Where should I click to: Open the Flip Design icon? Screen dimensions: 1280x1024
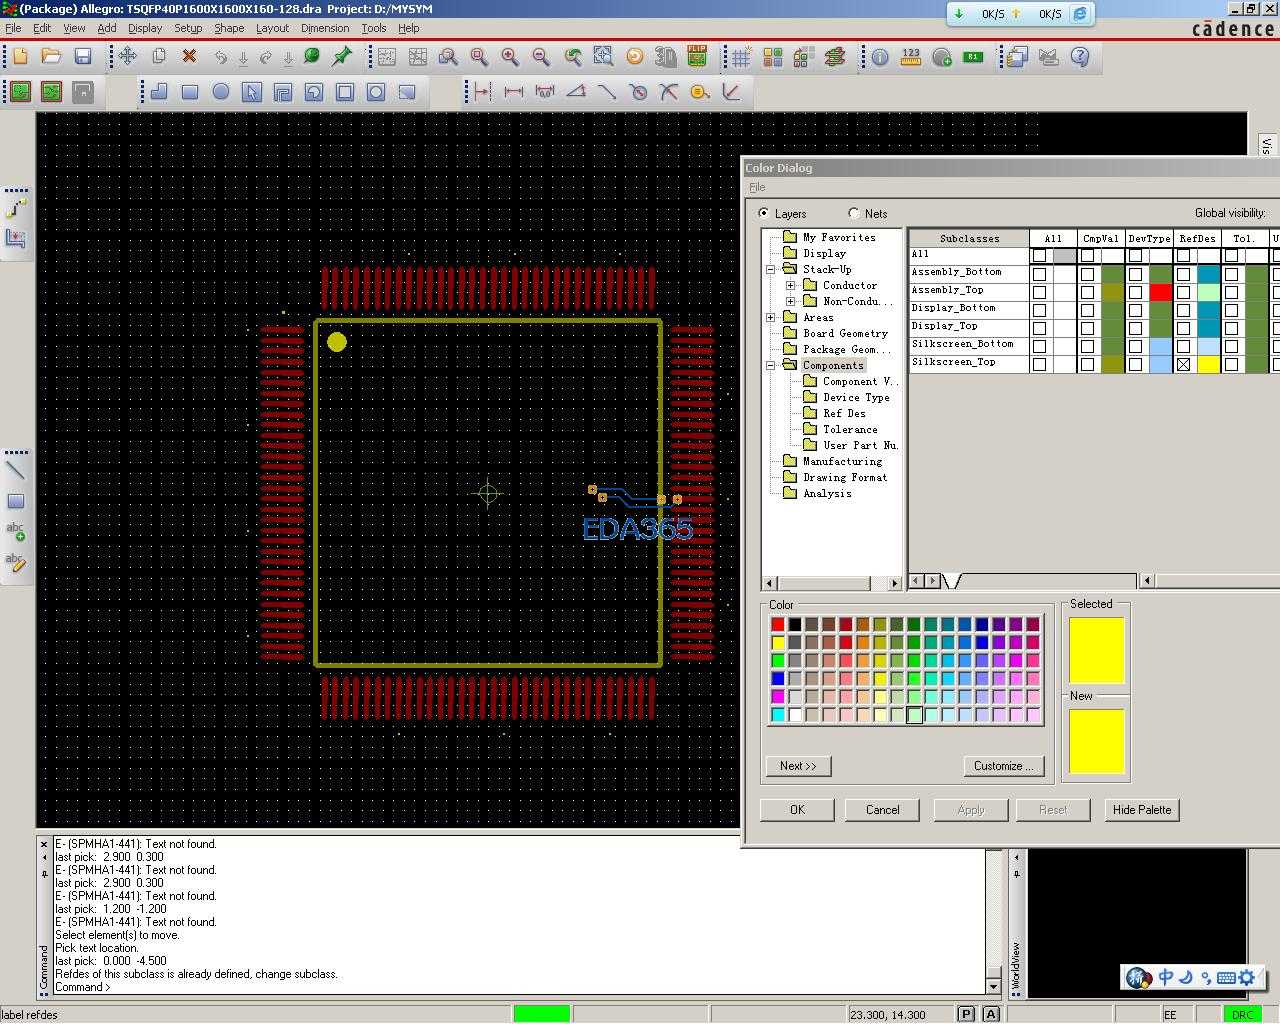(697, 57)
